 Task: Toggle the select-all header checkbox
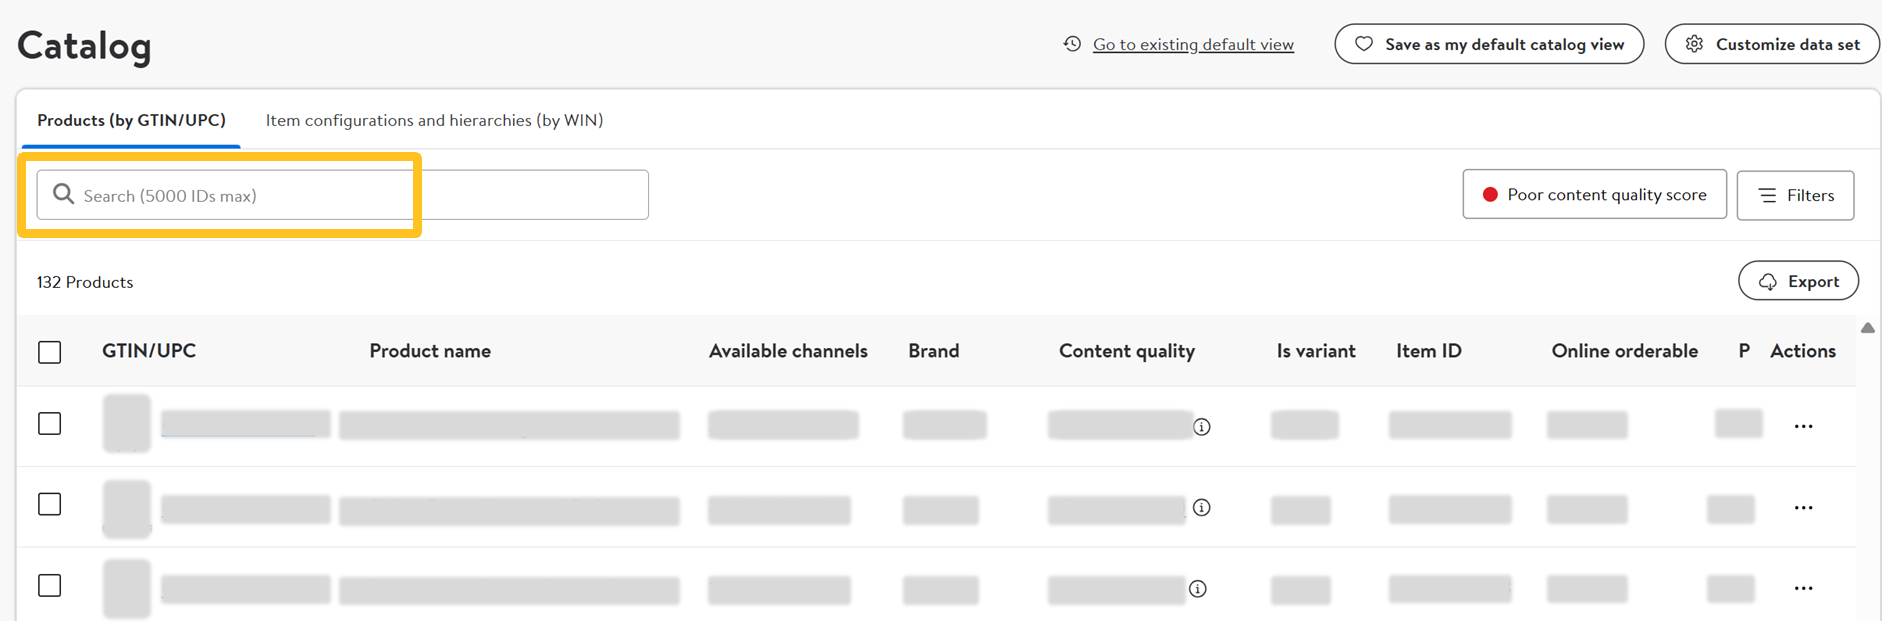(x=50, y=352)
